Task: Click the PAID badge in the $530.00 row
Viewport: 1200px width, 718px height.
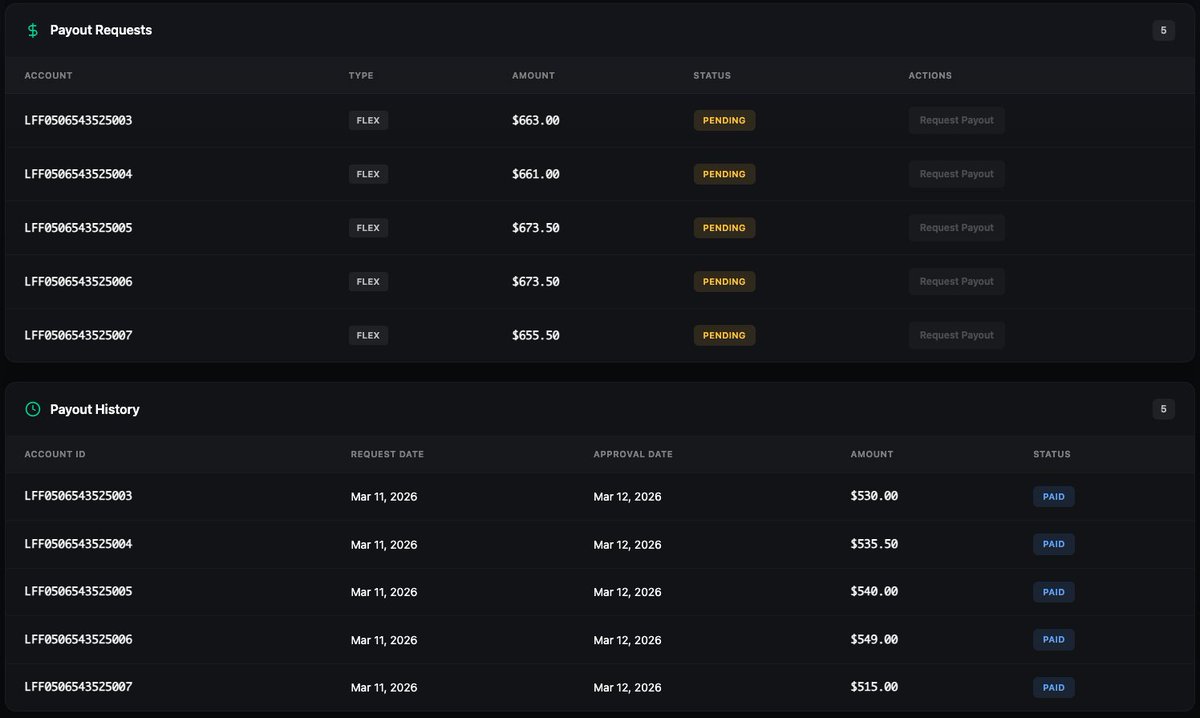Action: (1054, 497)
